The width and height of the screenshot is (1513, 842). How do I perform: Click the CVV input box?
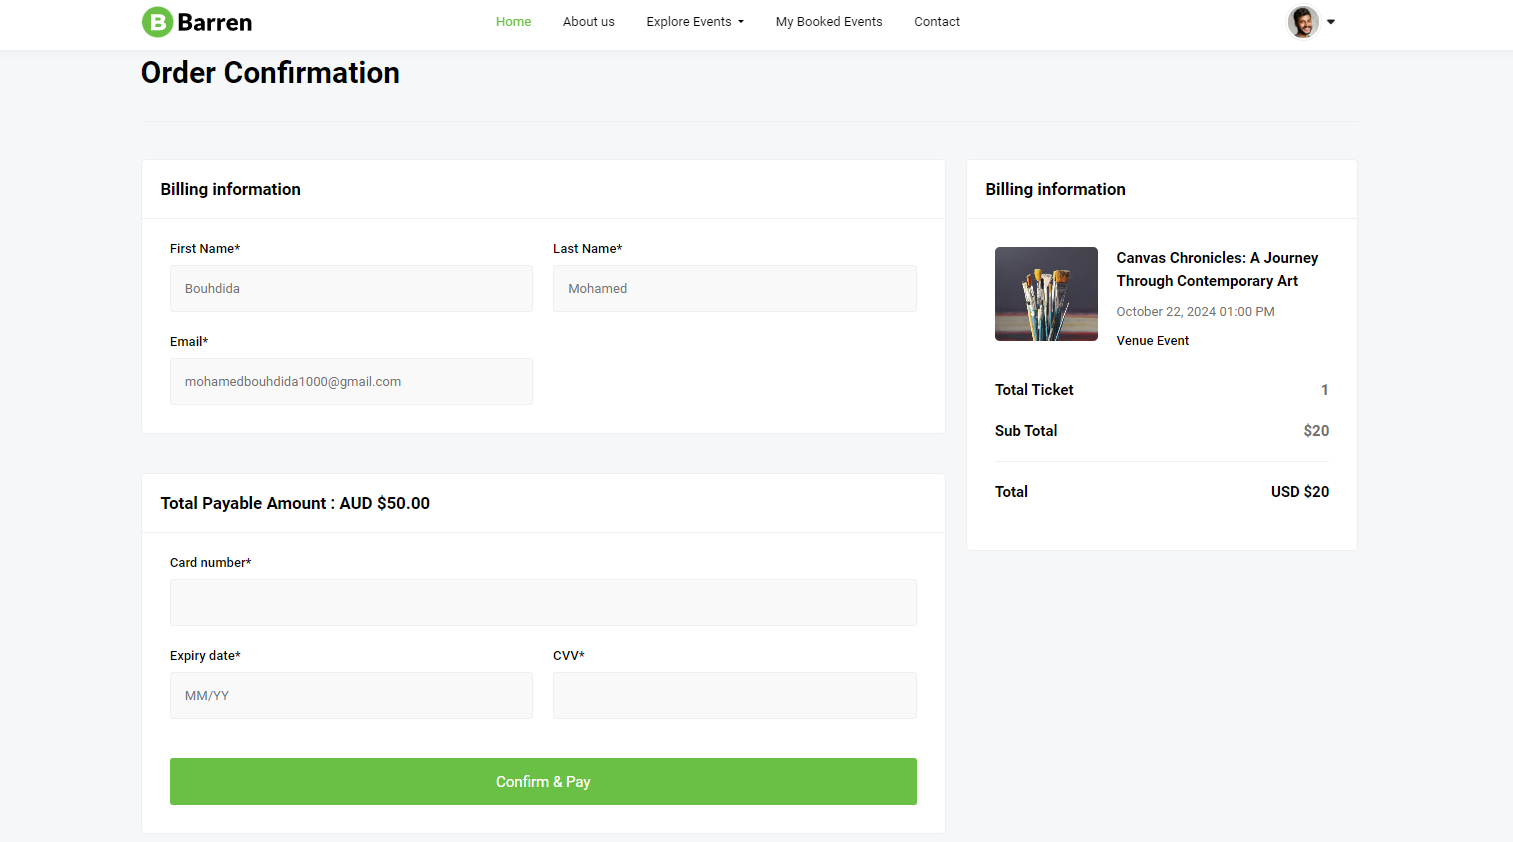(734, 695)
